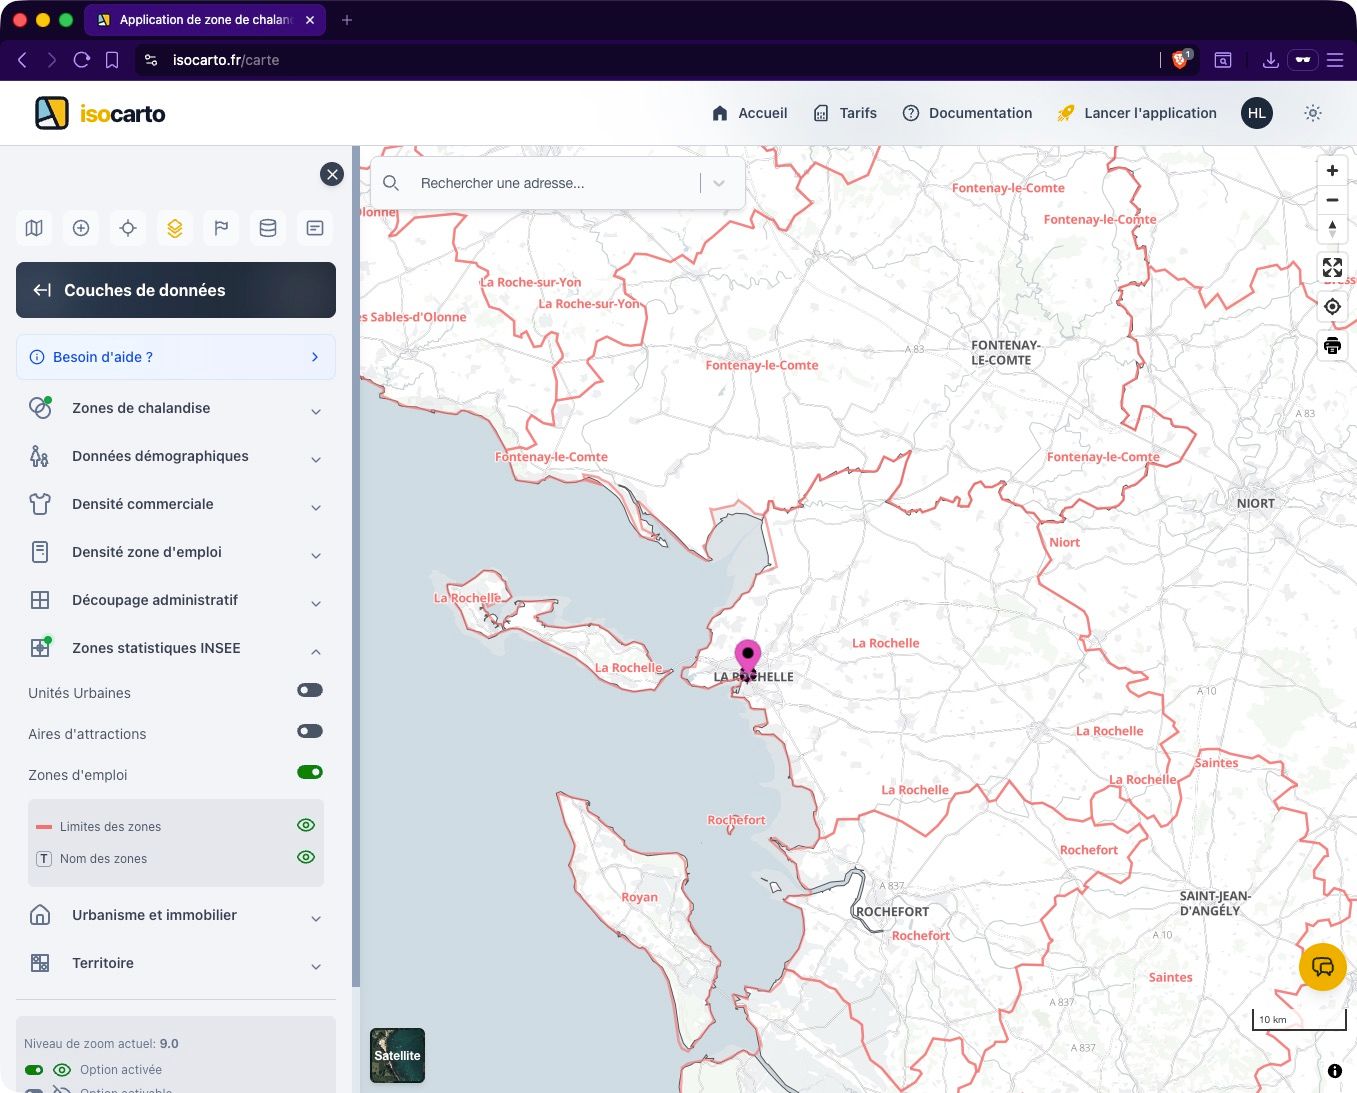This screenshot has width=1357, height=1093.
Task: Open the chat support bubble
Action: [1322, 967]
